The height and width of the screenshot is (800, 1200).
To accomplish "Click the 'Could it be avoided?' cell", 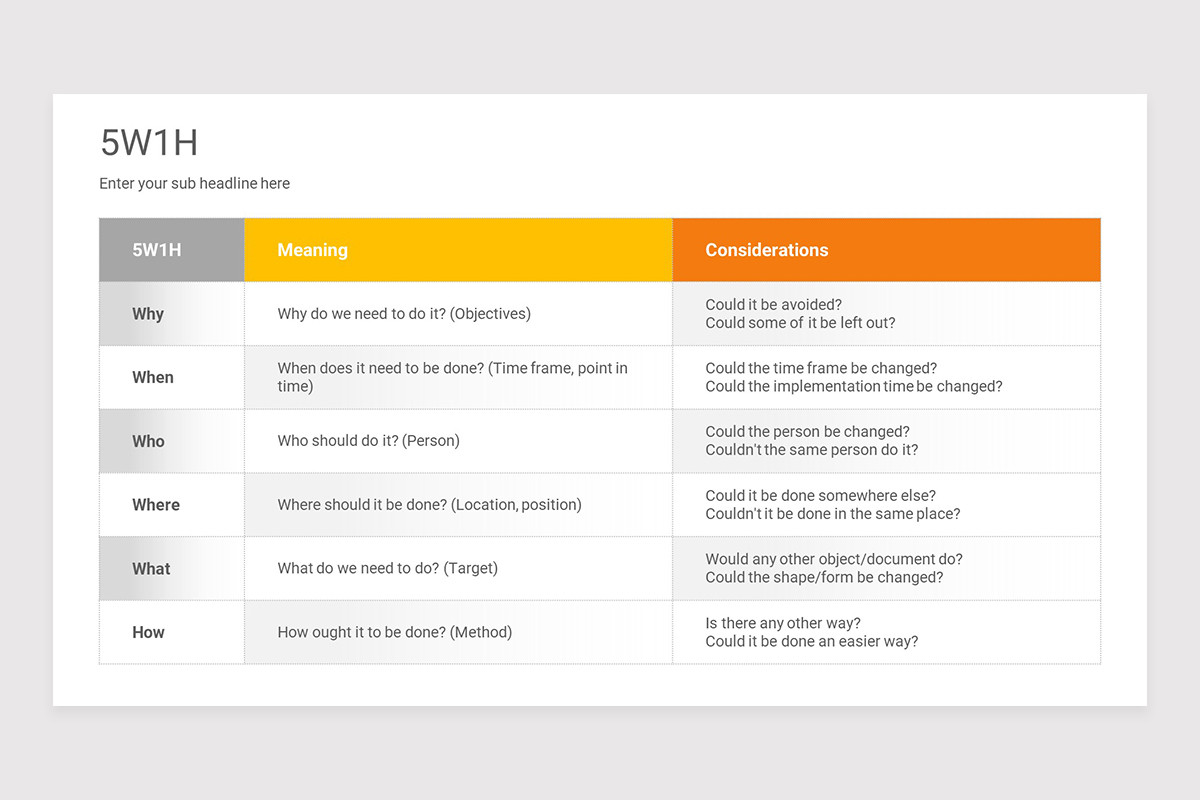I will 887,314.
